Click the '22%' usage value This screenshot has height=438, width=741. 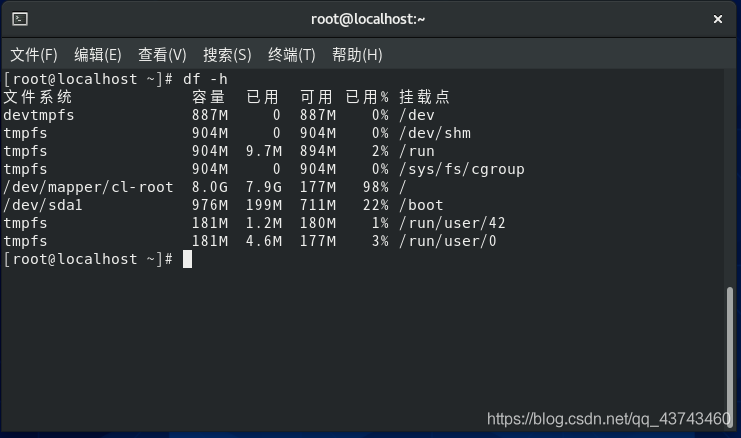tap(376, 205)
